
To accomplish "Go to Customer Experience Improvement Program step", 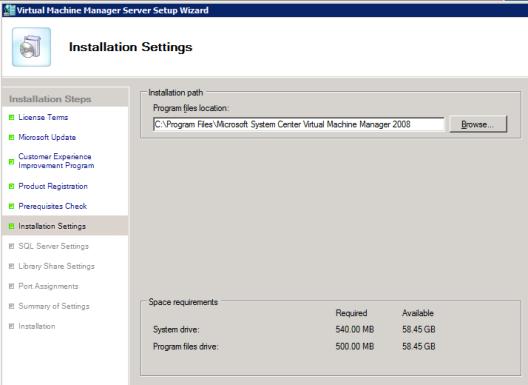I will tap(56, 161).
